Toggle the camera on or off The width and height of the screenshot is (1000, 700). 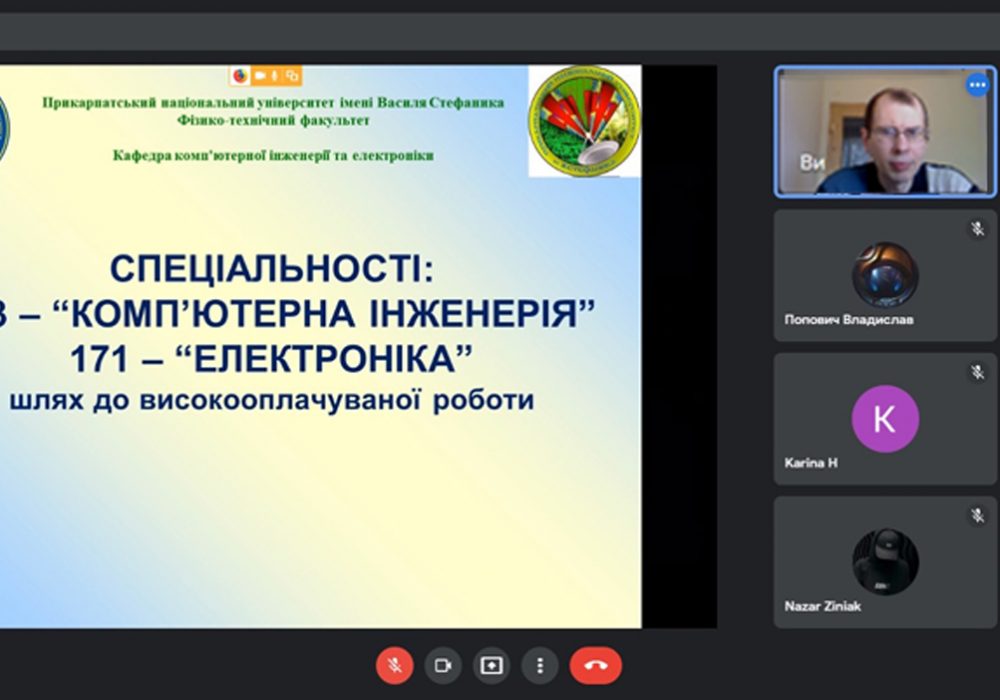coord(443,666)
